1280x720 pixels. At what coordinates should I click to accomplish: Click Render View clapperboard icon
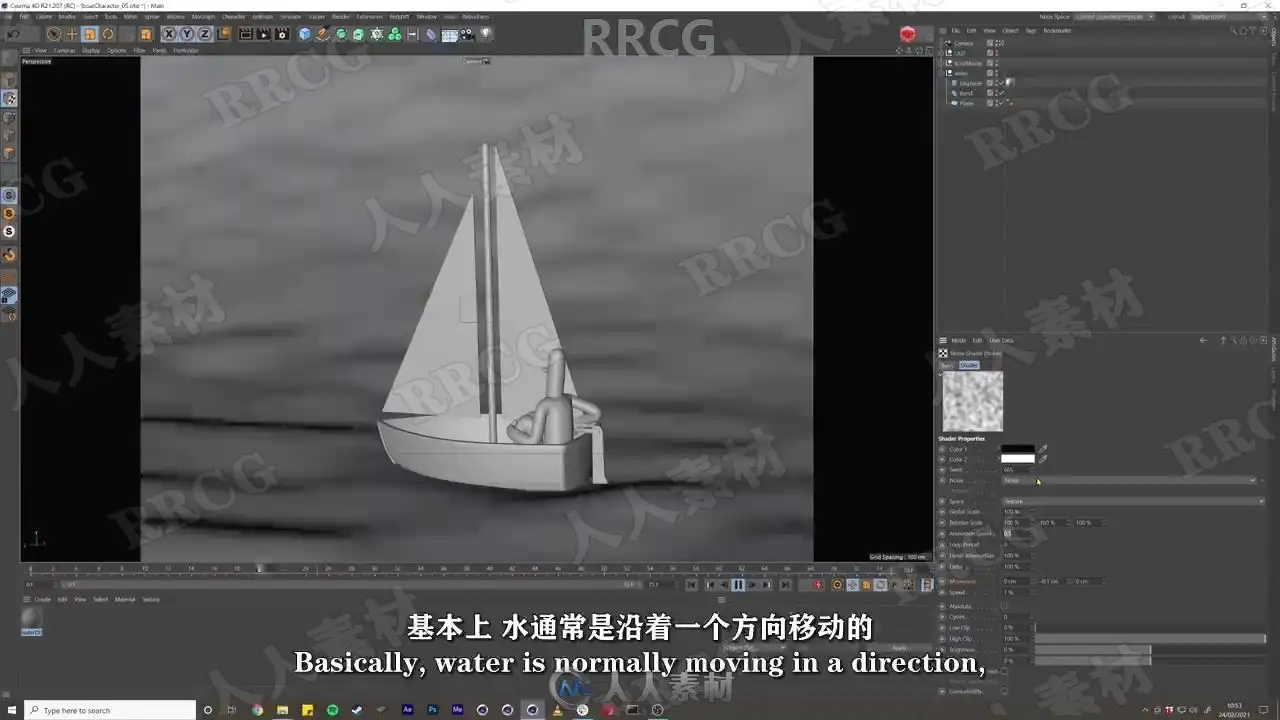tap(246, 34)
